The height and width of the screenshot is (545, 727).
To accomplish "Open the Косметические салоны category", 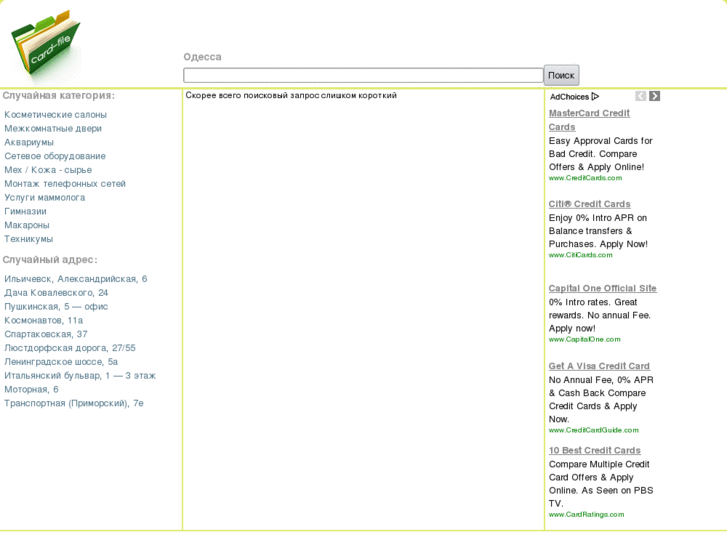I will point(55,115).
